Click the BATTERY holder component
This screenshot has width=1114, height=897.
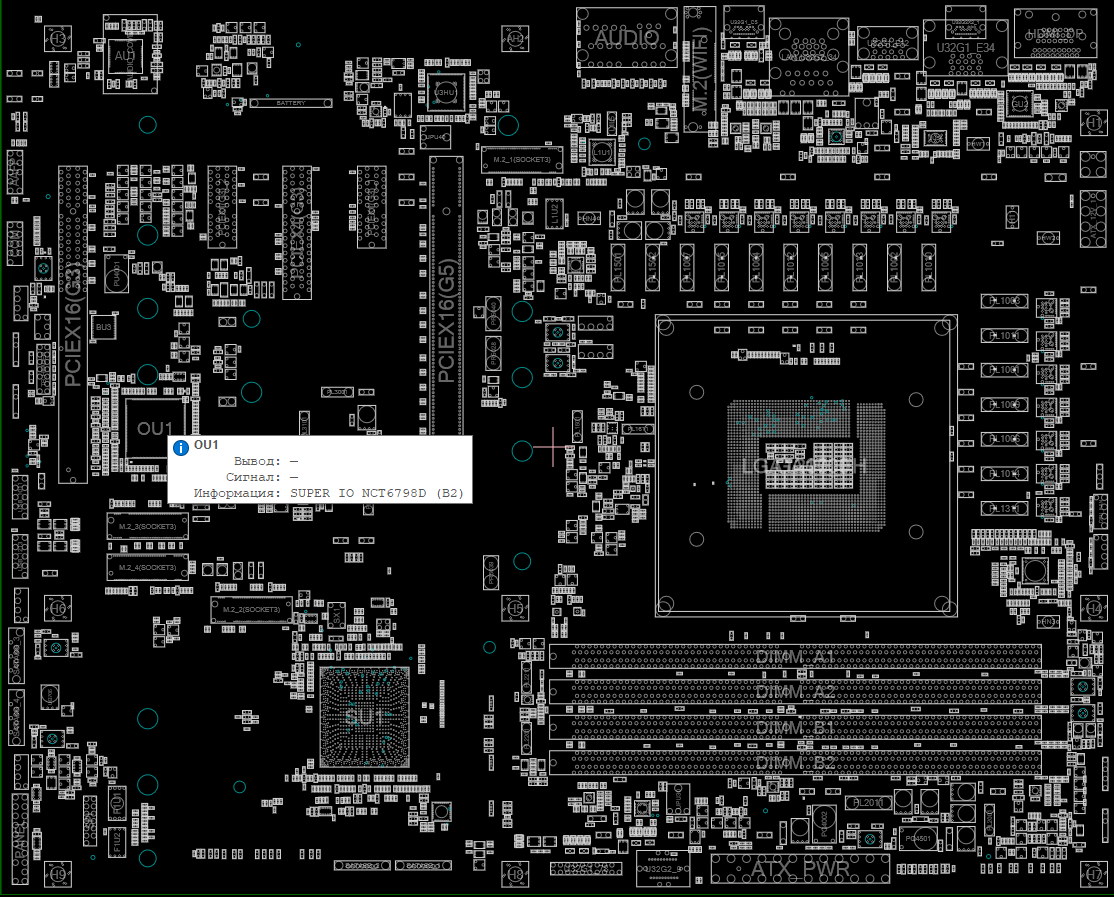tap(291, 103)
